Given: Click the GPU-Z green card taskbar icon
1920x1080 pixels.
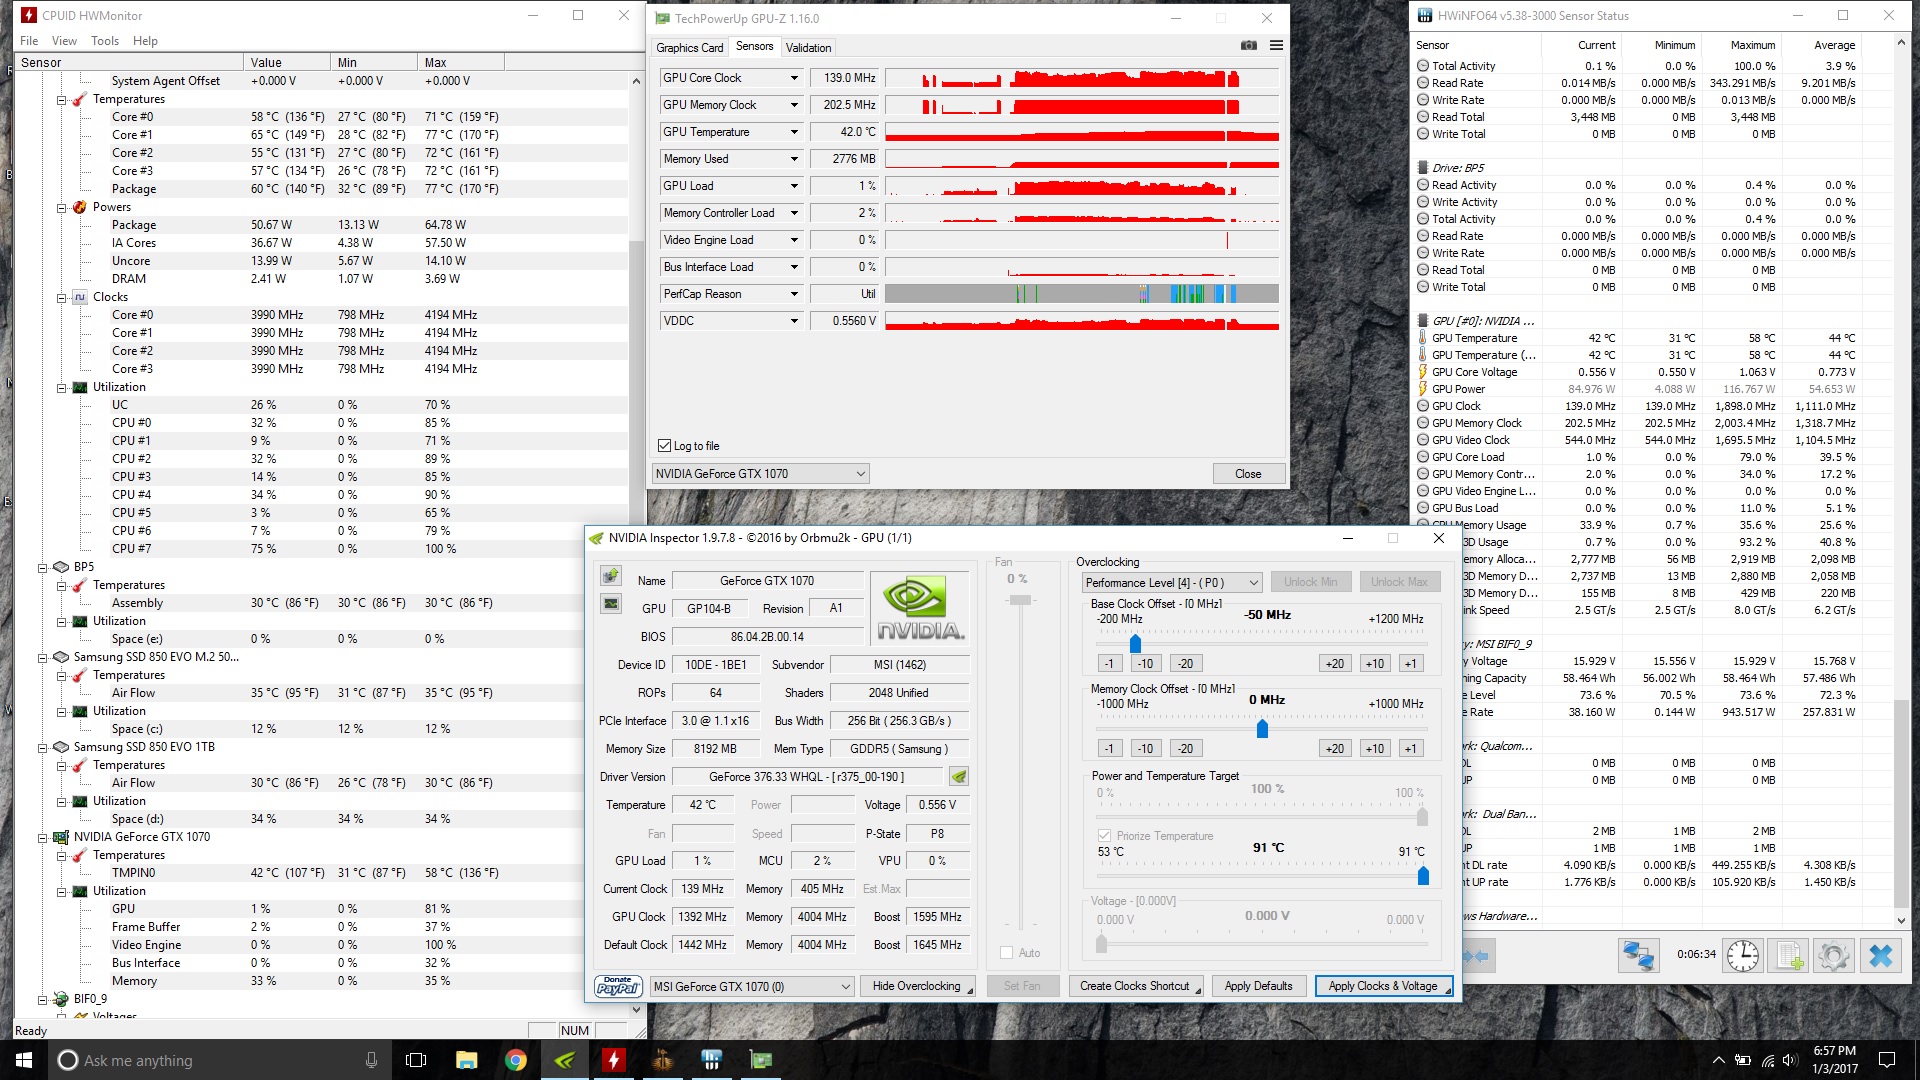Looking at the screenshot, I should pyautogui.click(x=760, y=1060).
